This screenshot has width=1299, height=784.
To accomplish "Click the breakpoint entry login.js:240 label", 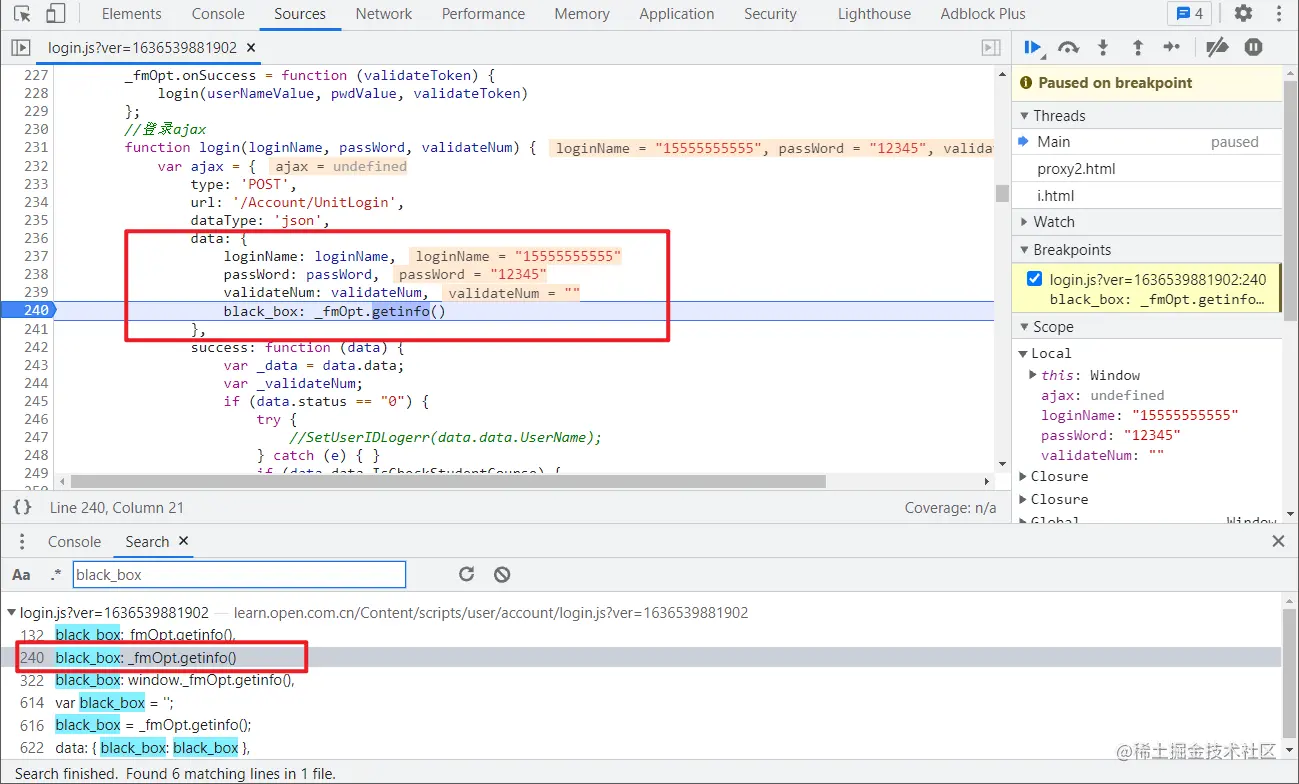I will pos(1157,280).
